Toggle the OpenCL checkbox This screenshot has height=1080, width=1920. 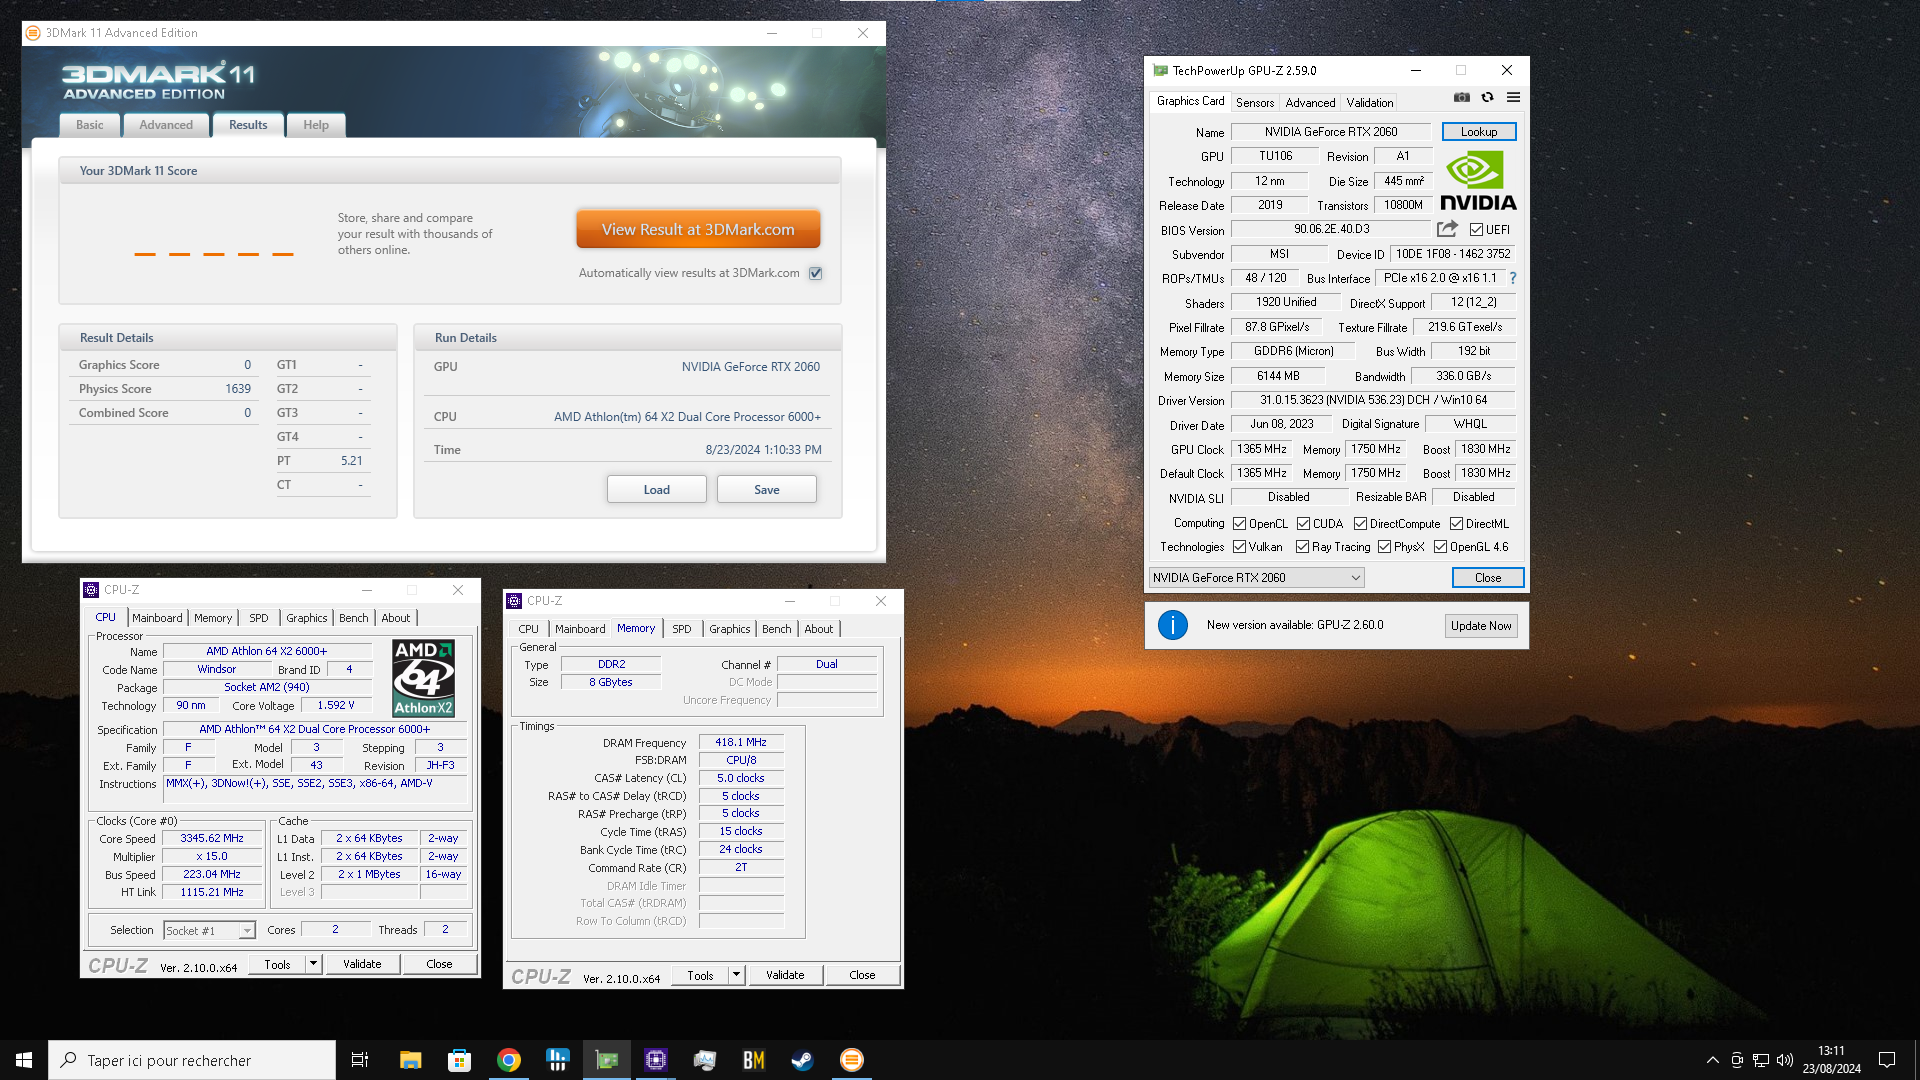(x=1239, y=524)
